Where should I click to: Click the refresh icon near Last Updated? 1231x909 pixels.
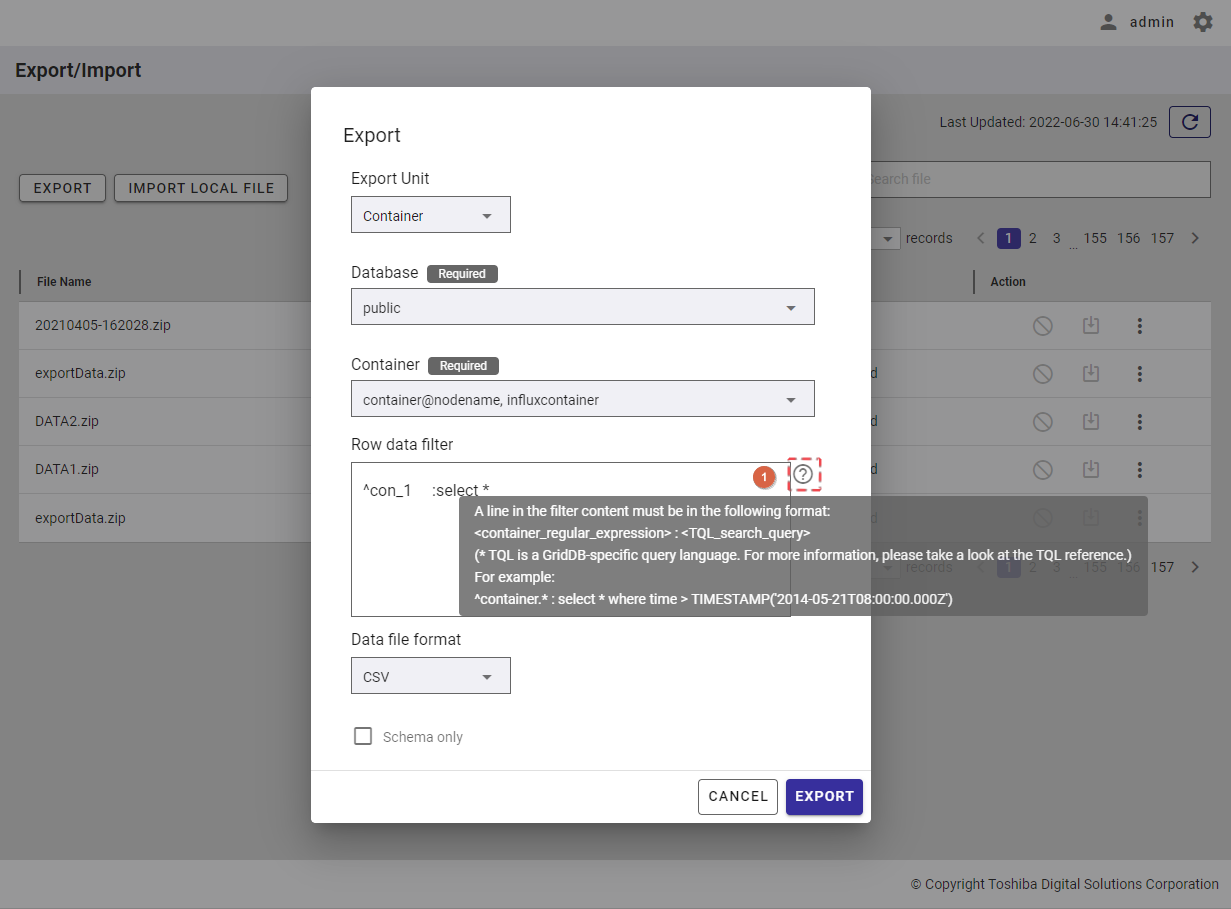coord(1189,122)
